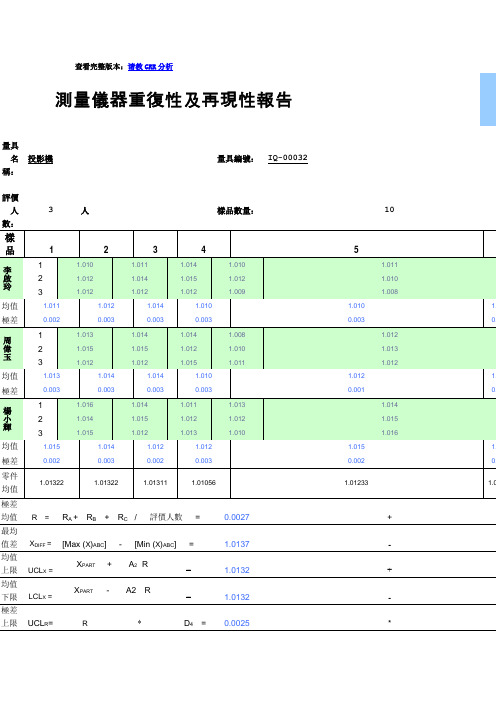The width and height of the screenshot is (496, 702).
Task: Open the GRR analysis hyperlink at top
Action: pyautogui.click(x=150, y=67)
